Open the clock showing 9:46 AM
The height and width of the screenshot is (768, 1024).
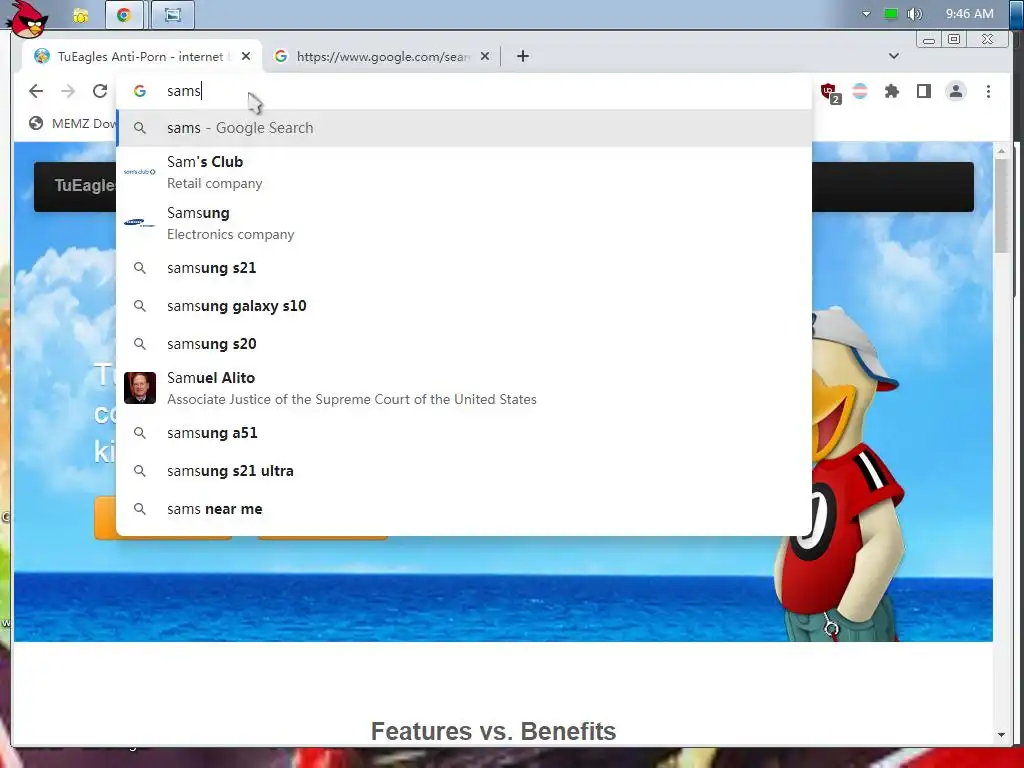coord(969,14)
